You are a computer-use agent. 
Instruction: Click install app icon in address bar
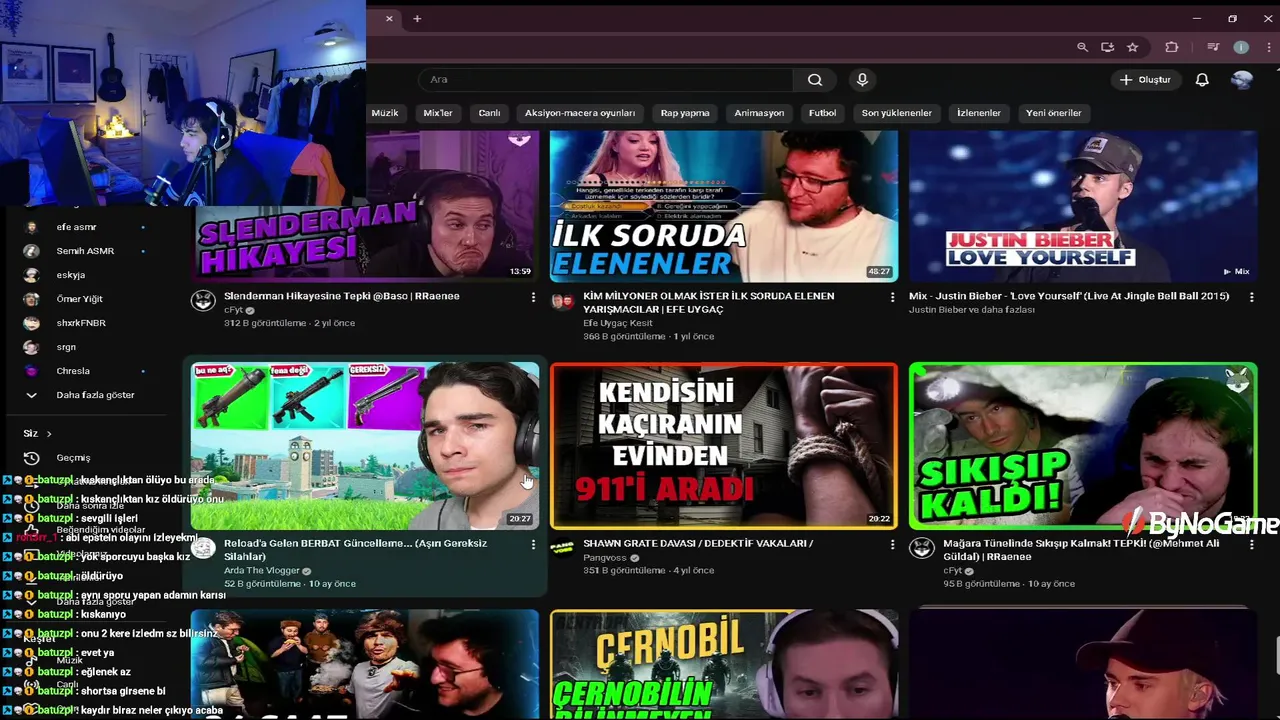tap(1107, 47)
